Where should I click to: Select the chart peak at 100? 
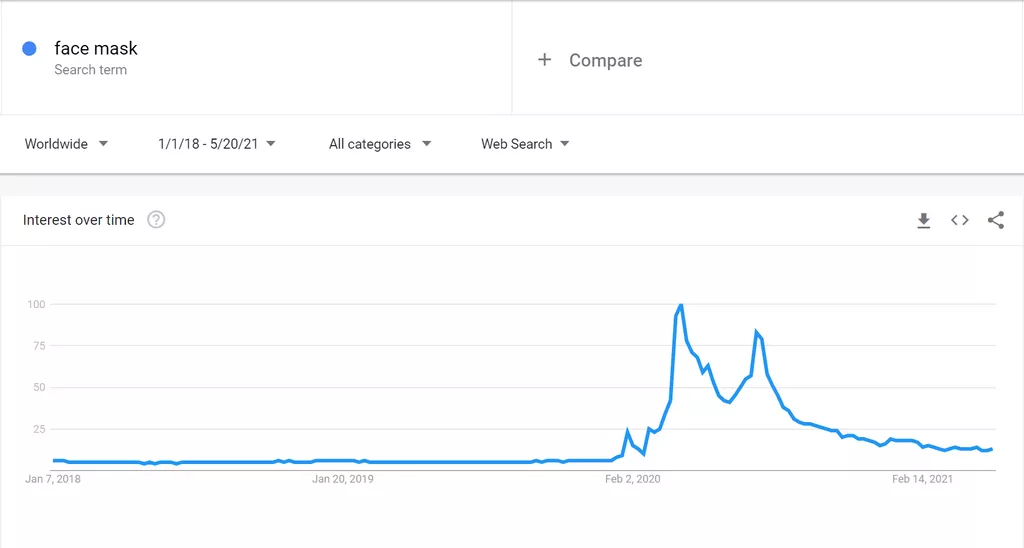(x=680, y=305)
